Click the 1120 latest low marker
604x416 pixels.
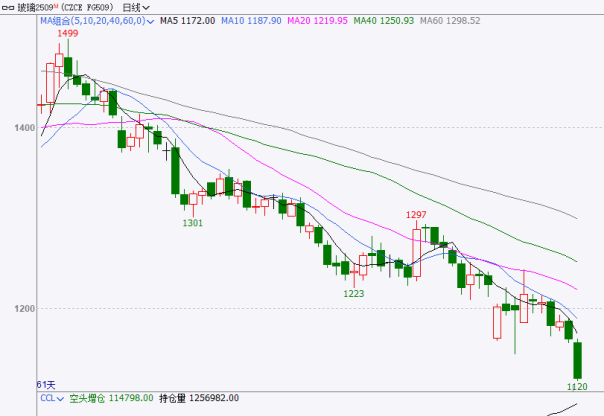[x=577, y=386]
